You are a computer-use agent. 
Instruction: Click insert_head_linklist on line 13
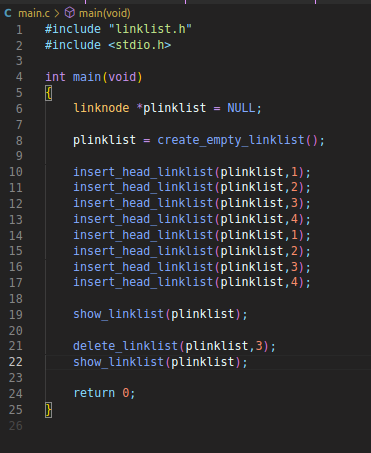pyautogui.click(x=143, y=219)
